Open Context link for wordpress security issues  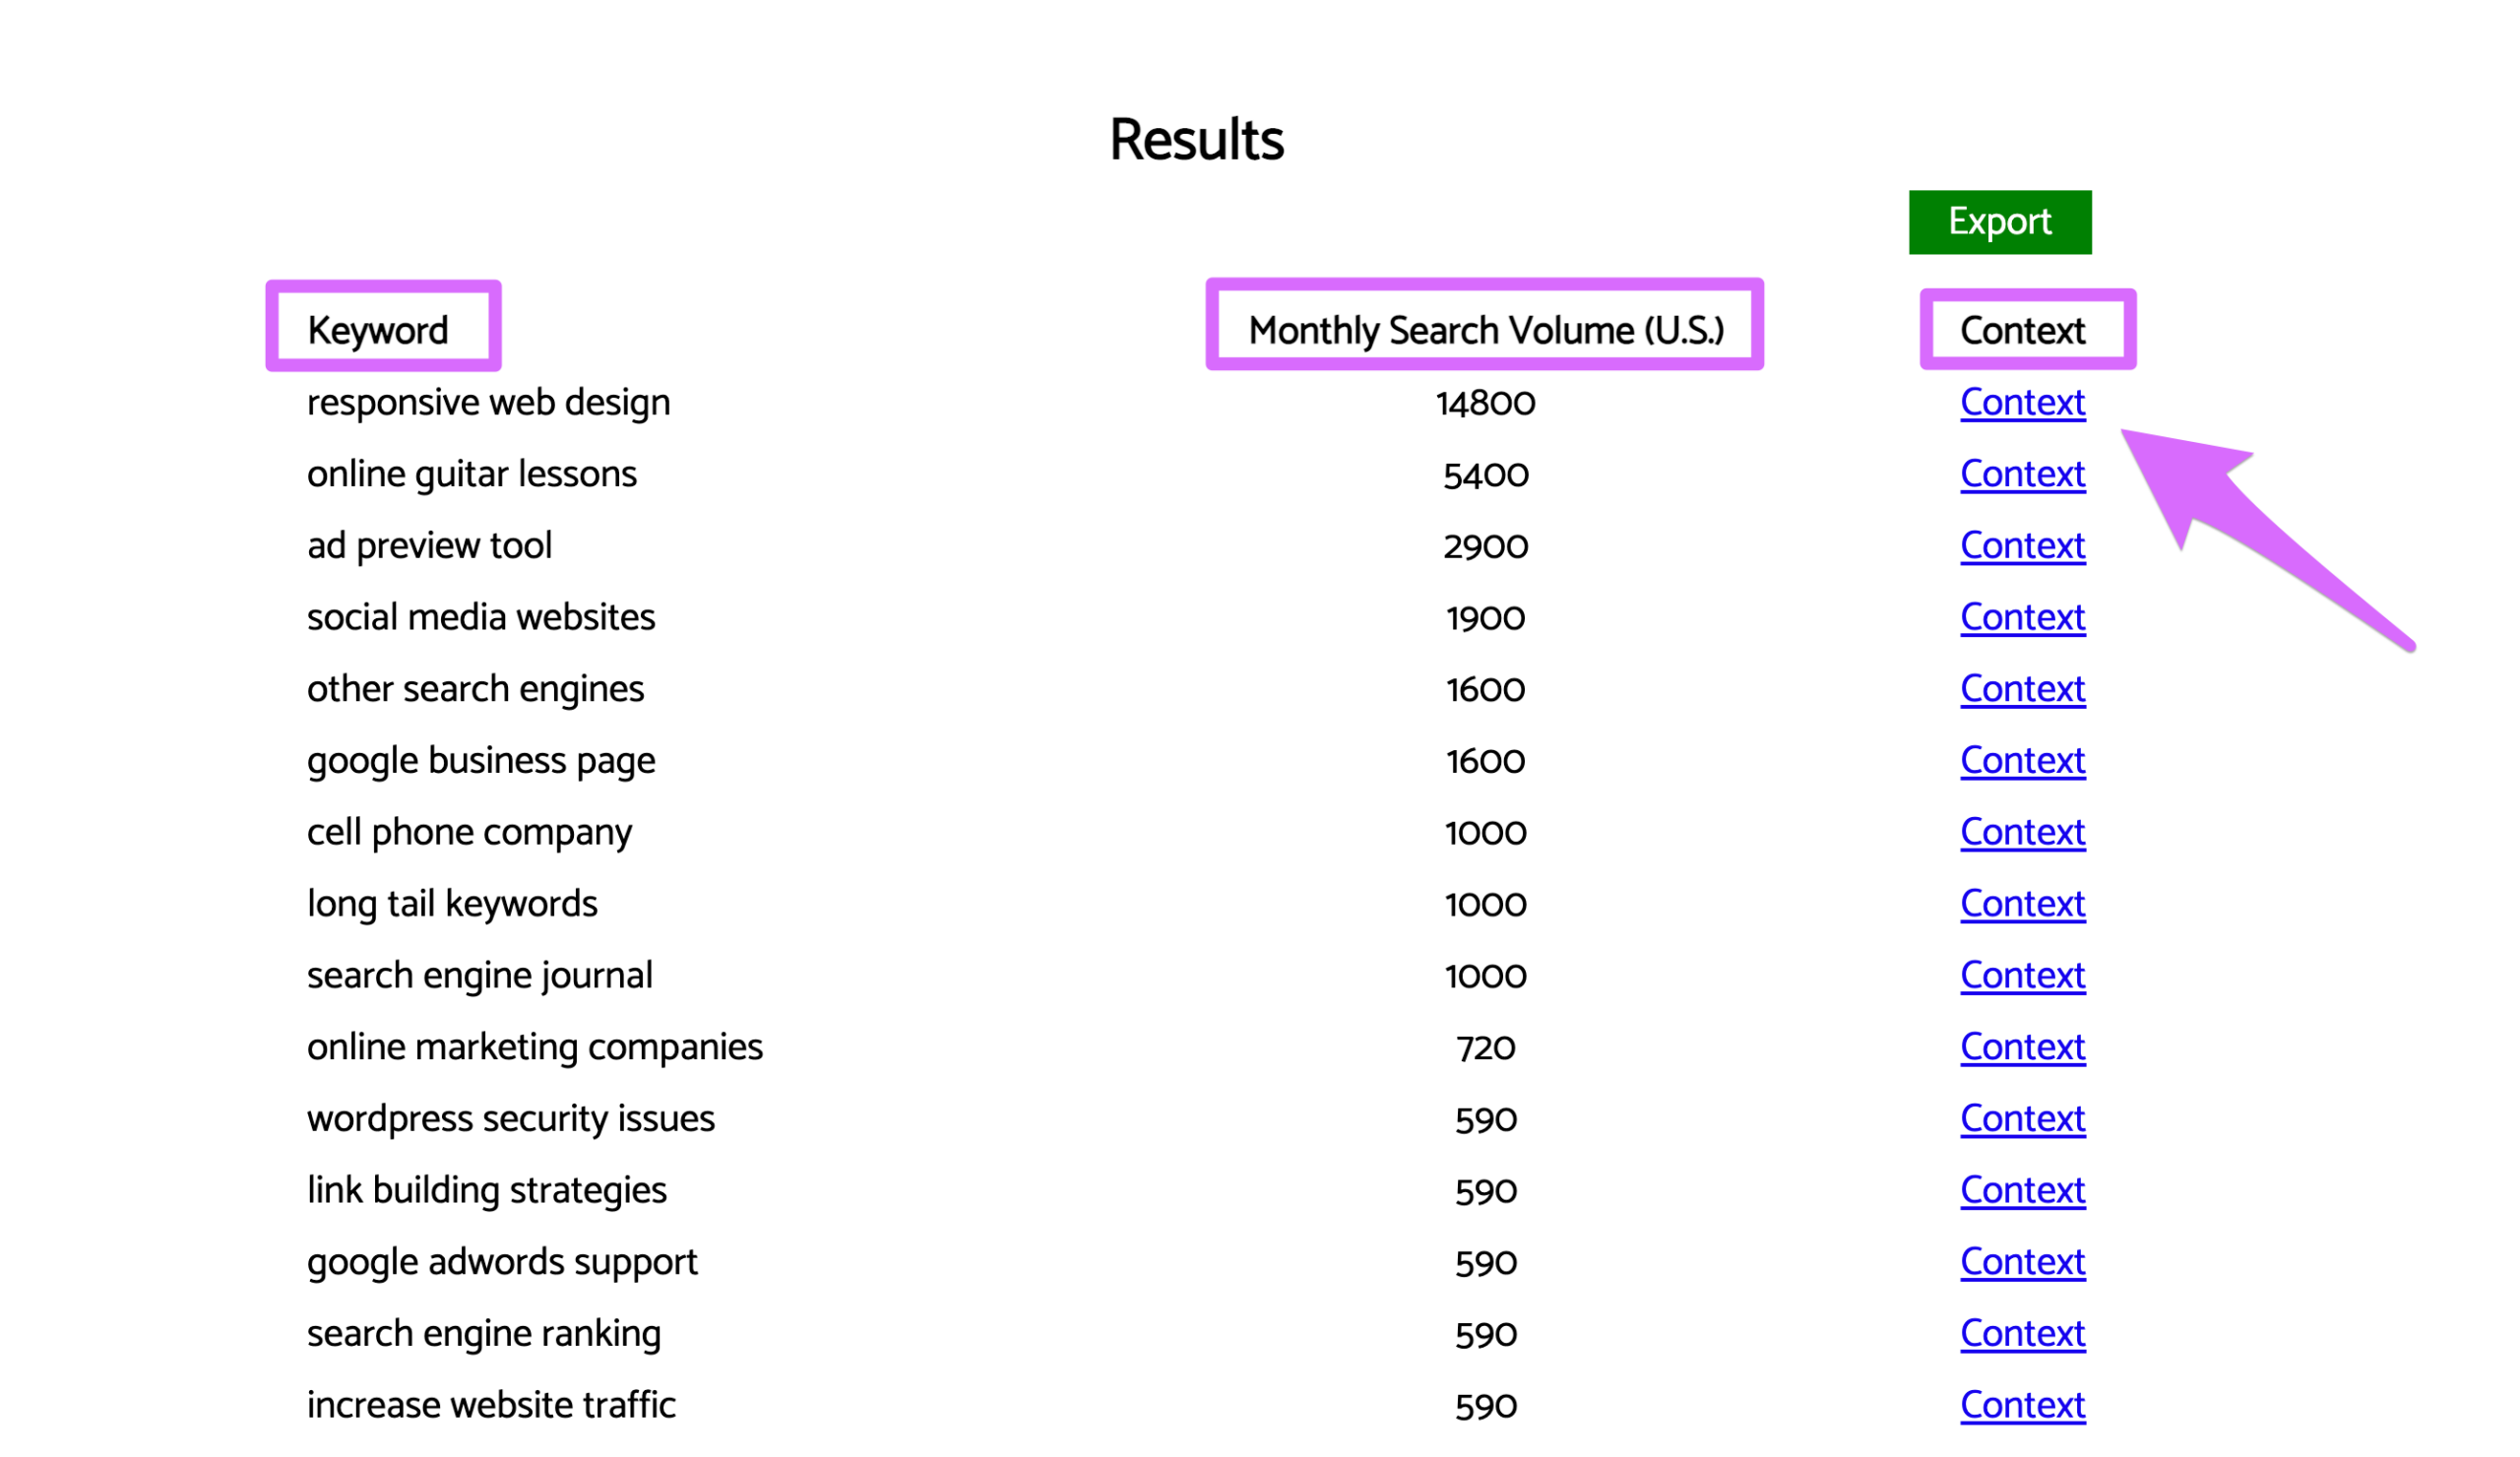(x=2022, y=1118)
